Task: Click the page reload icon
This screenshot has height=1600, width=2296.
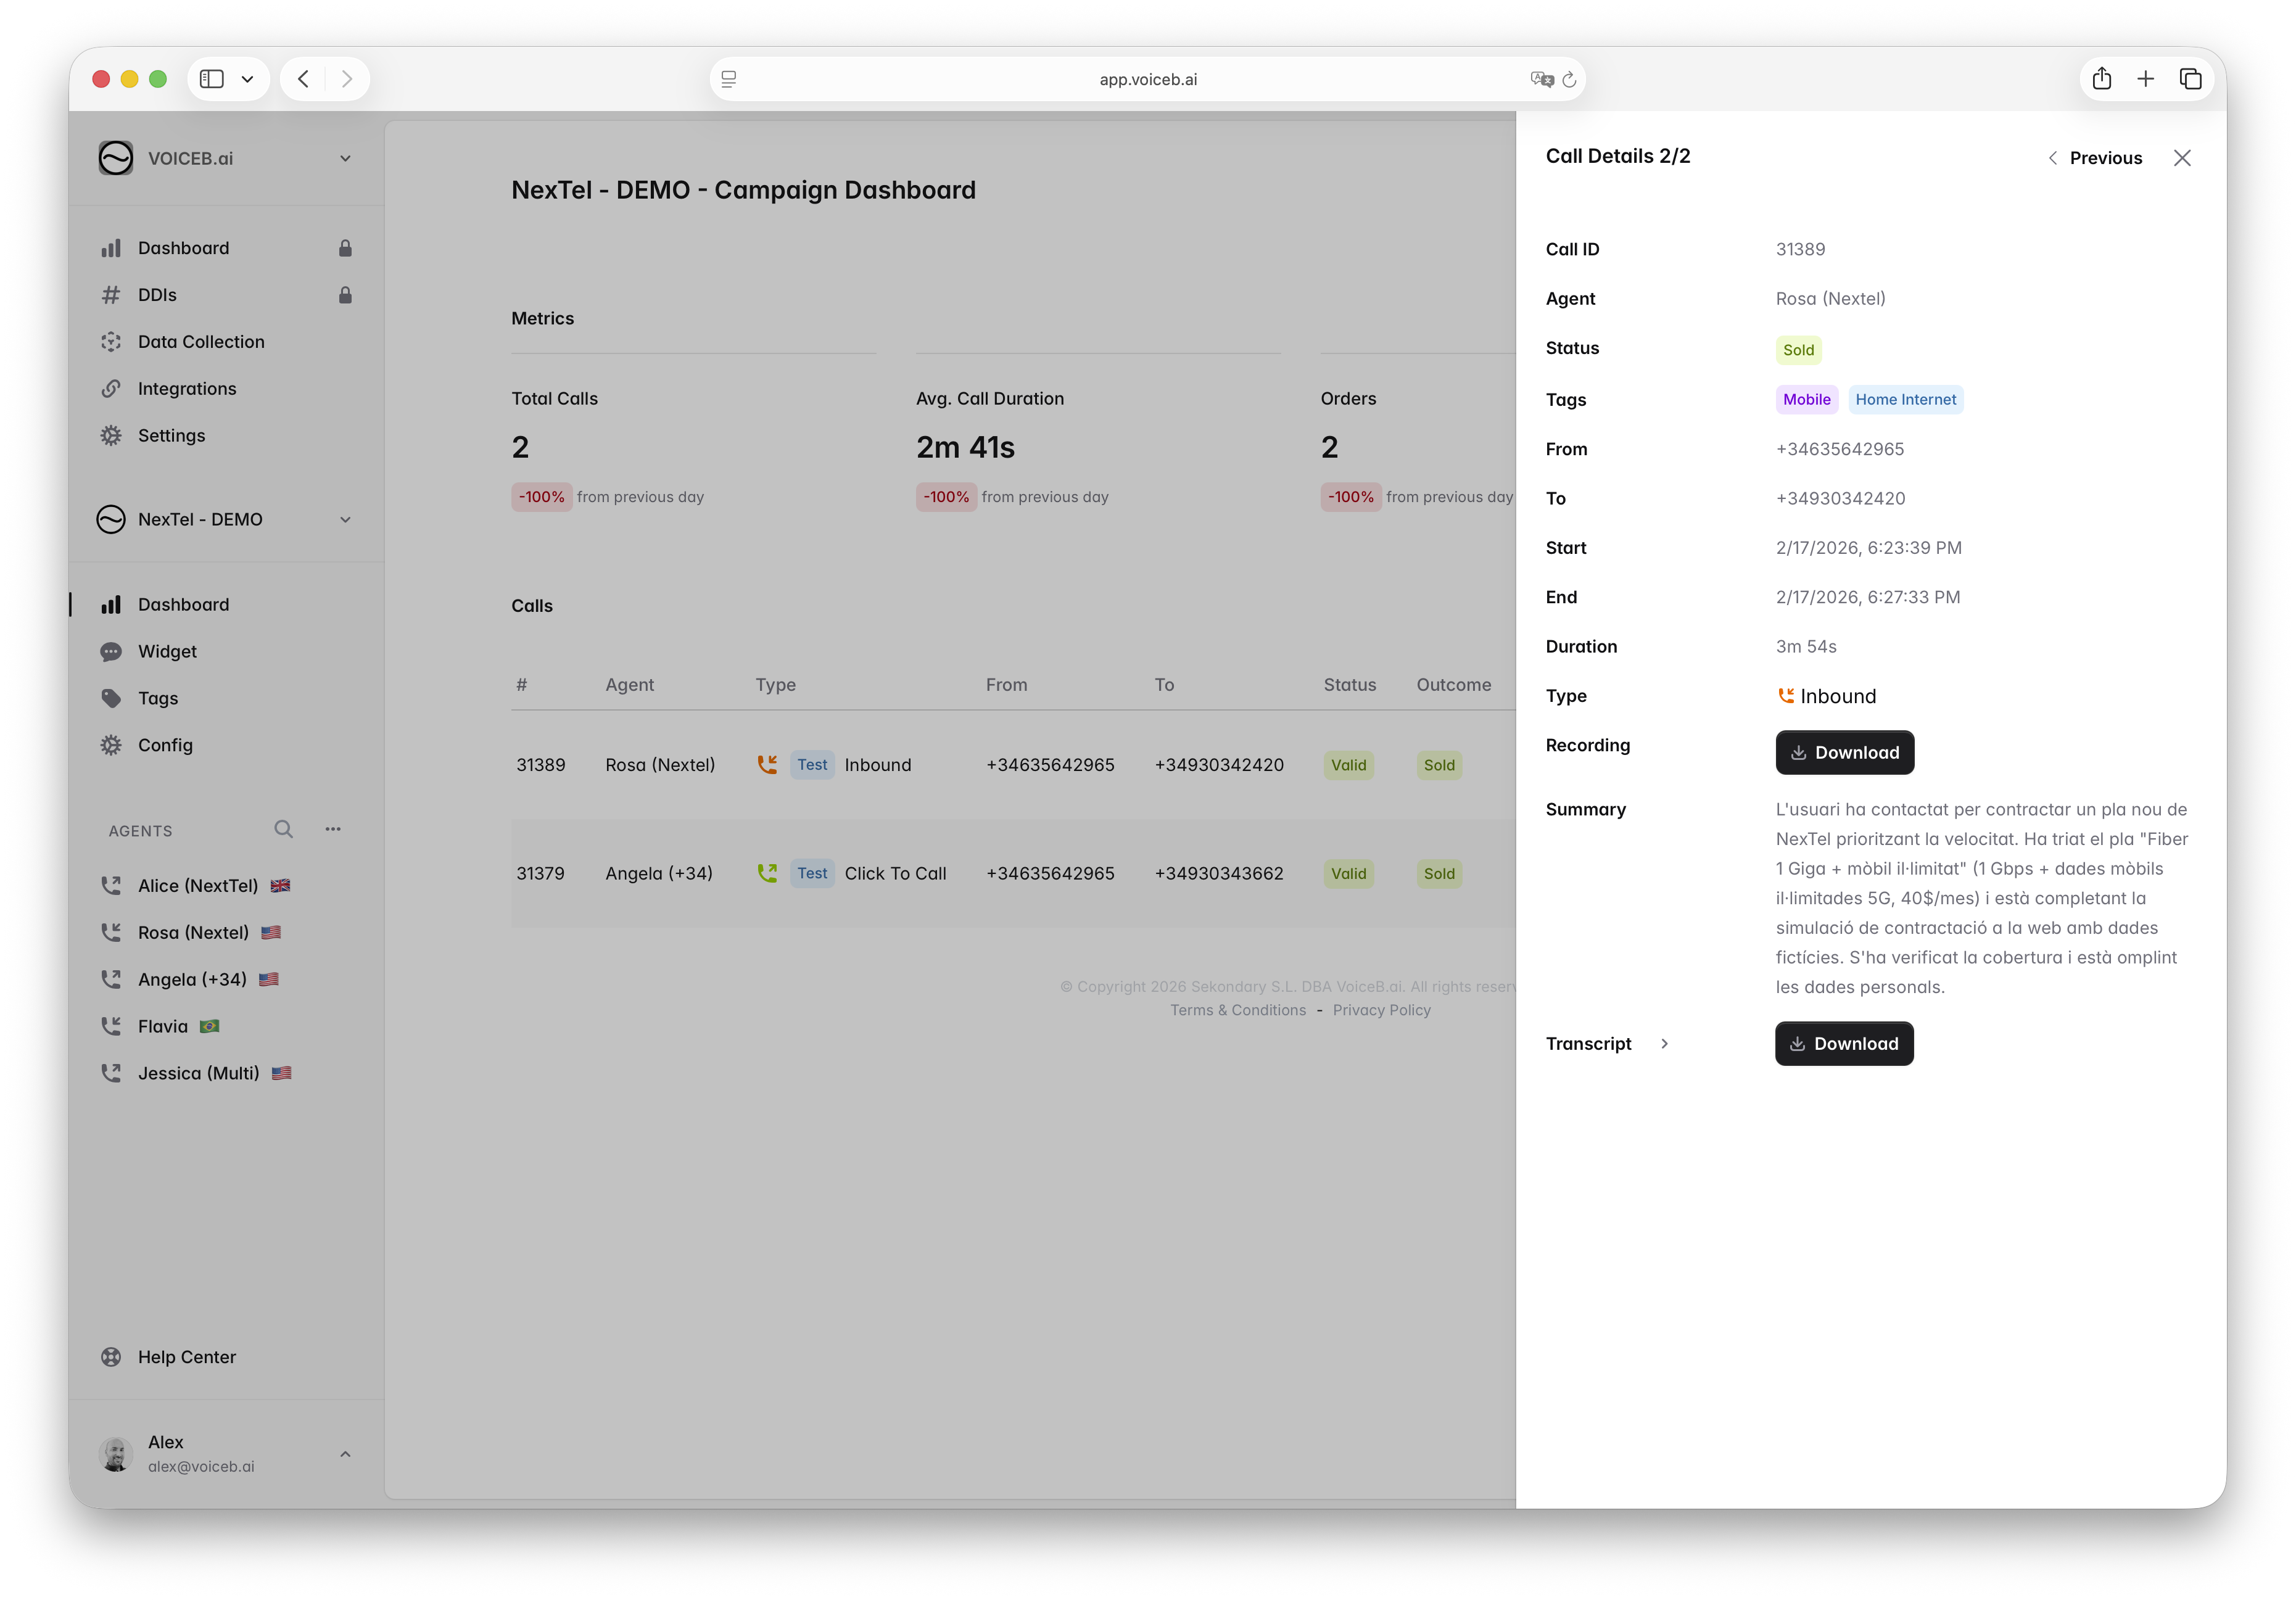Action: coord(1569,80)
